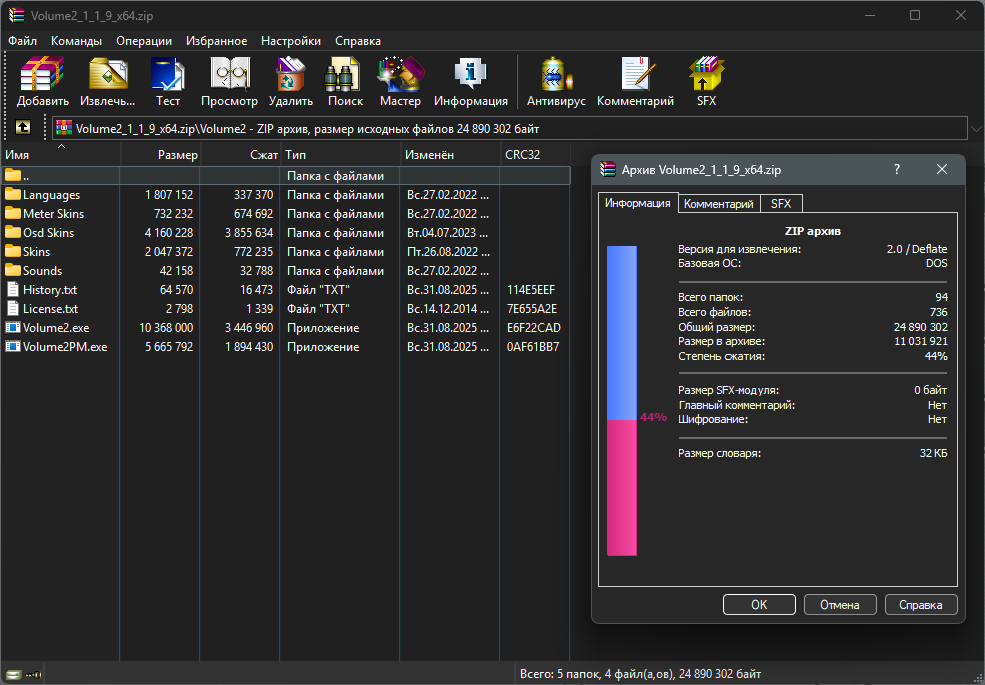The width and height of the screenshot is (985, 685).
Task: Click CRC32 value 114E5EEF
Action: pos(531,290)
